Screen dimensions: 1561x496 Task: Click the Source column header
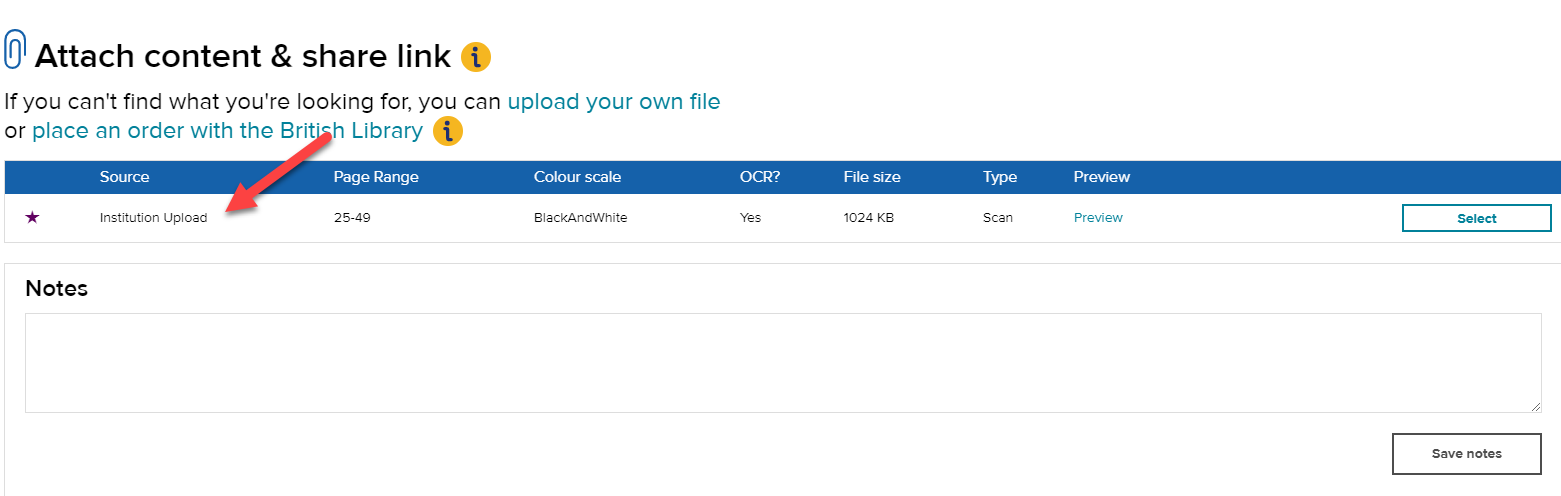point(124,177)
